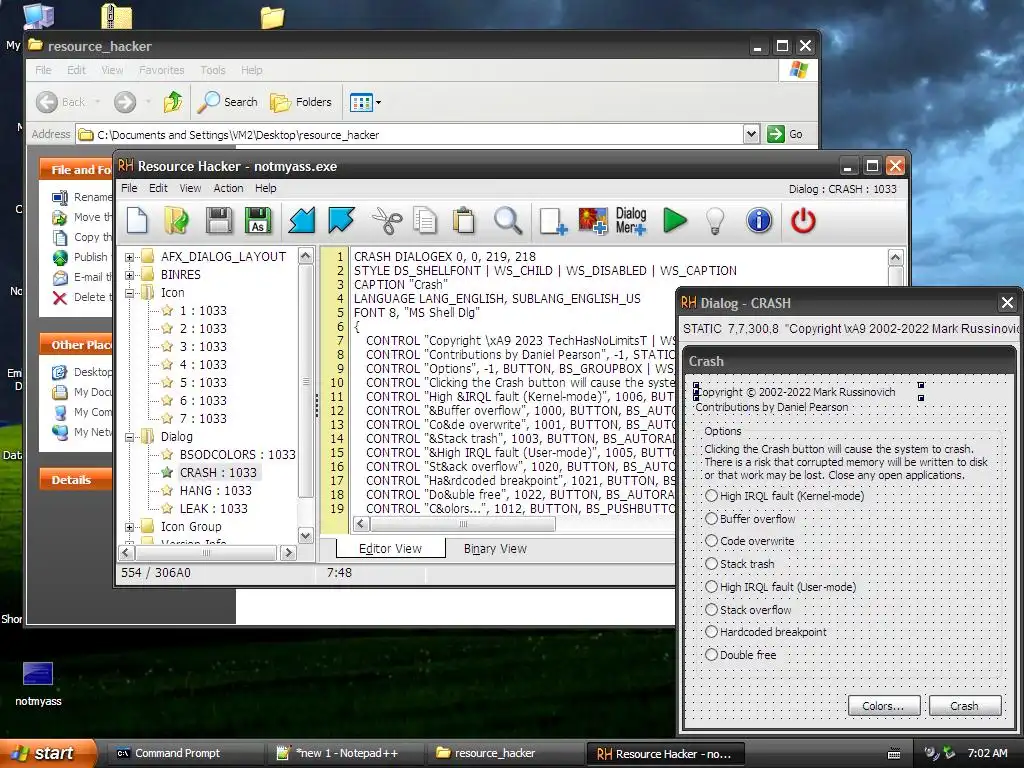This screenshot has height=768, width=1024.
Task: Select High IRQL fault (User-mode) radio button
Action: pyautogui.click(x=711, y=586)
